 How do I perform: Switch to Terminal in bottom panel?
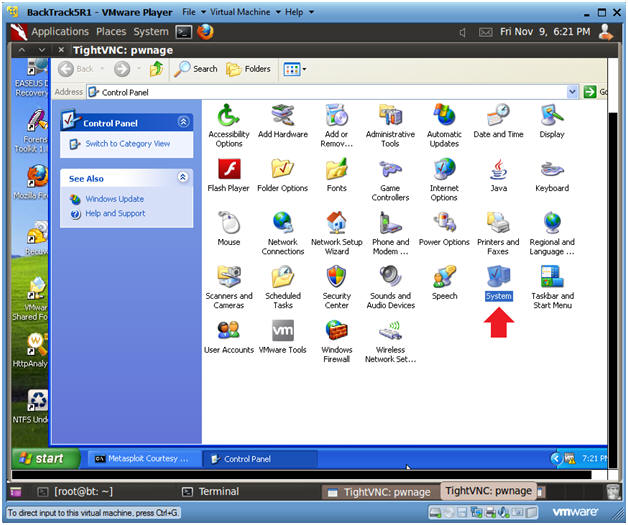pos(211,491)
